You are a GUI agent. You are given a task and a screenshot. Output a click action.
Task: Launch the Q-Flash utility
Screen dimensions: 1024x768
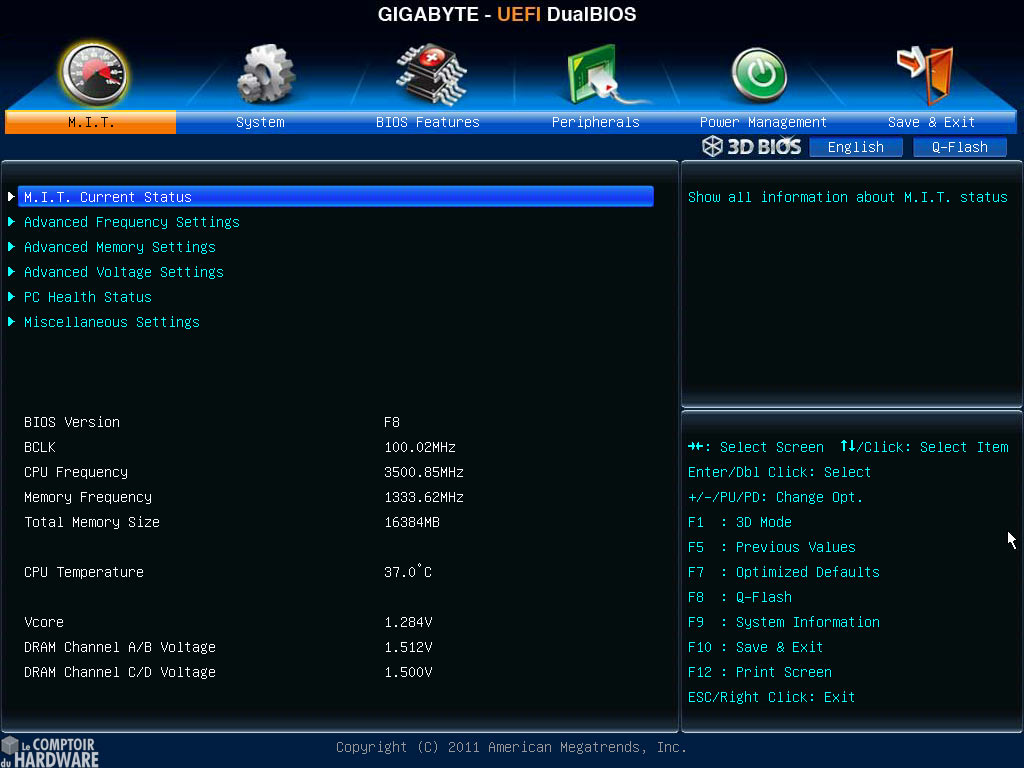click(959, 147)
